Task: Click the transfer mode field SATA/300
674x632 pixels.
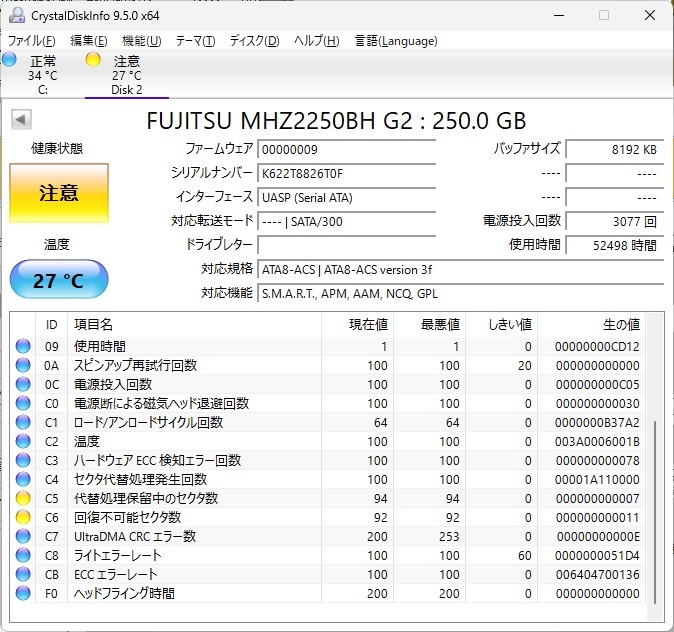Action: click(346, 222)
